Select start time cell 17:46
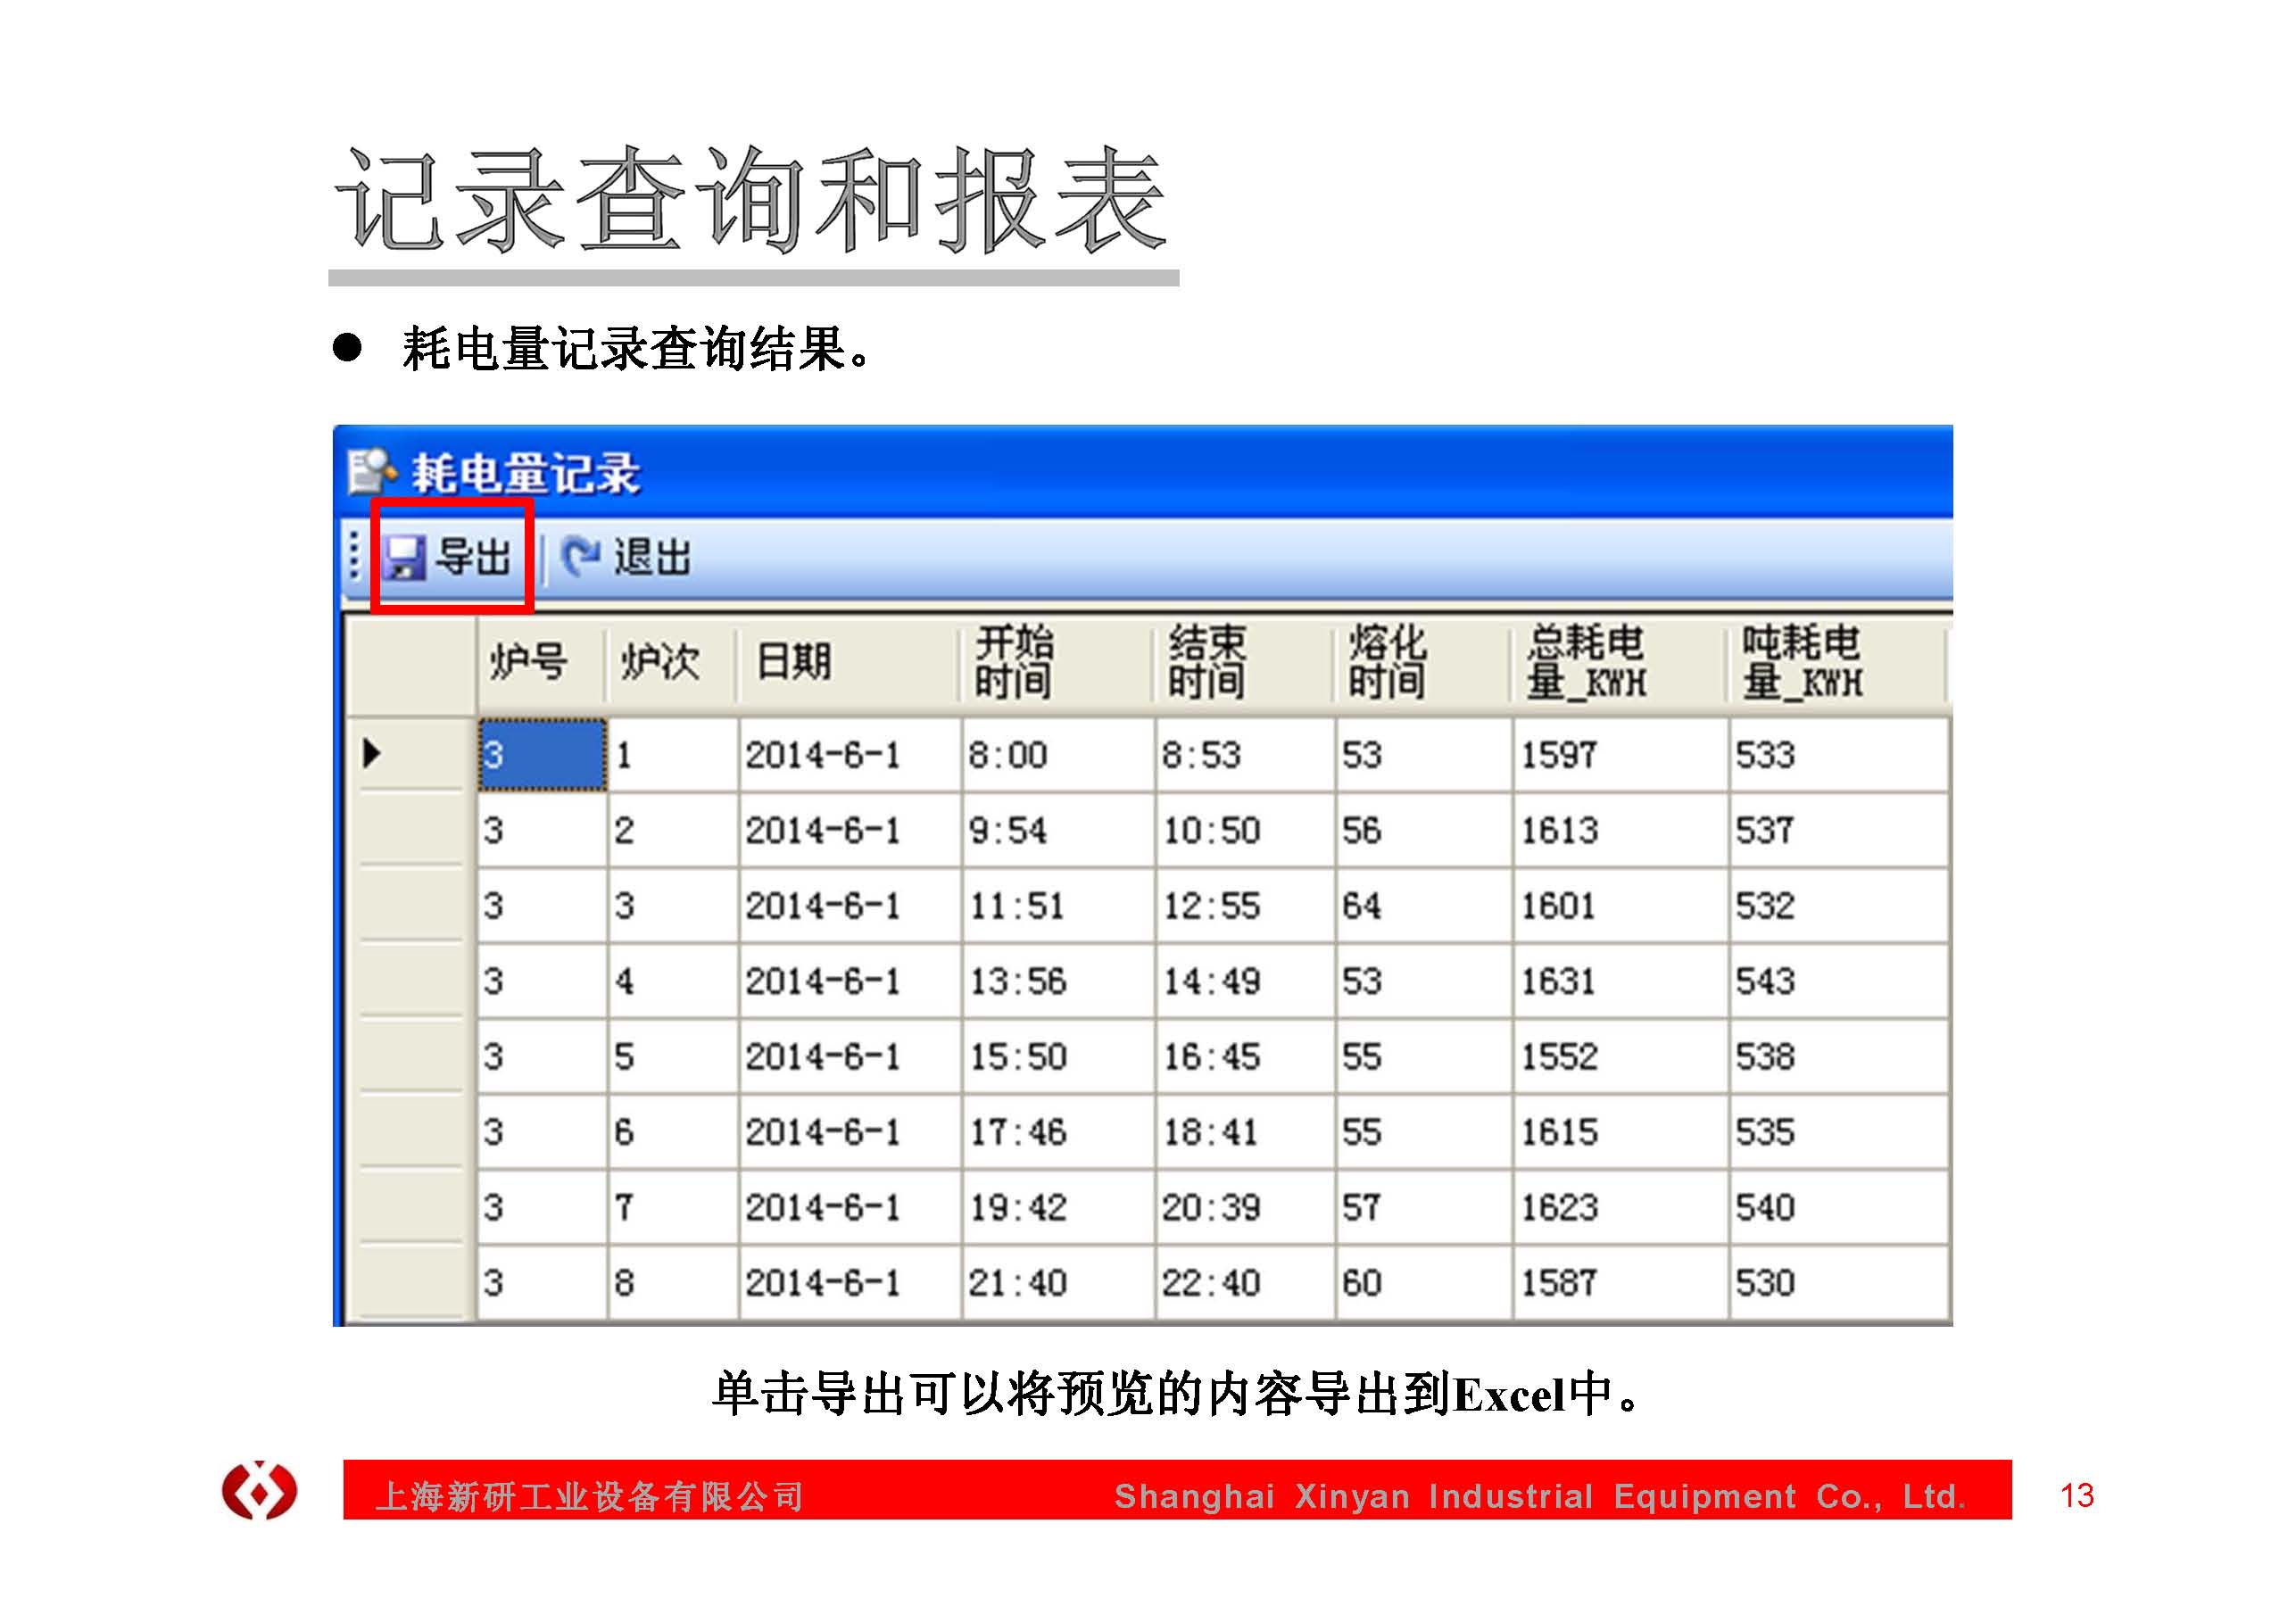The height and width of the screenshot is (1623, 2296). [x=1058, y=1133]
